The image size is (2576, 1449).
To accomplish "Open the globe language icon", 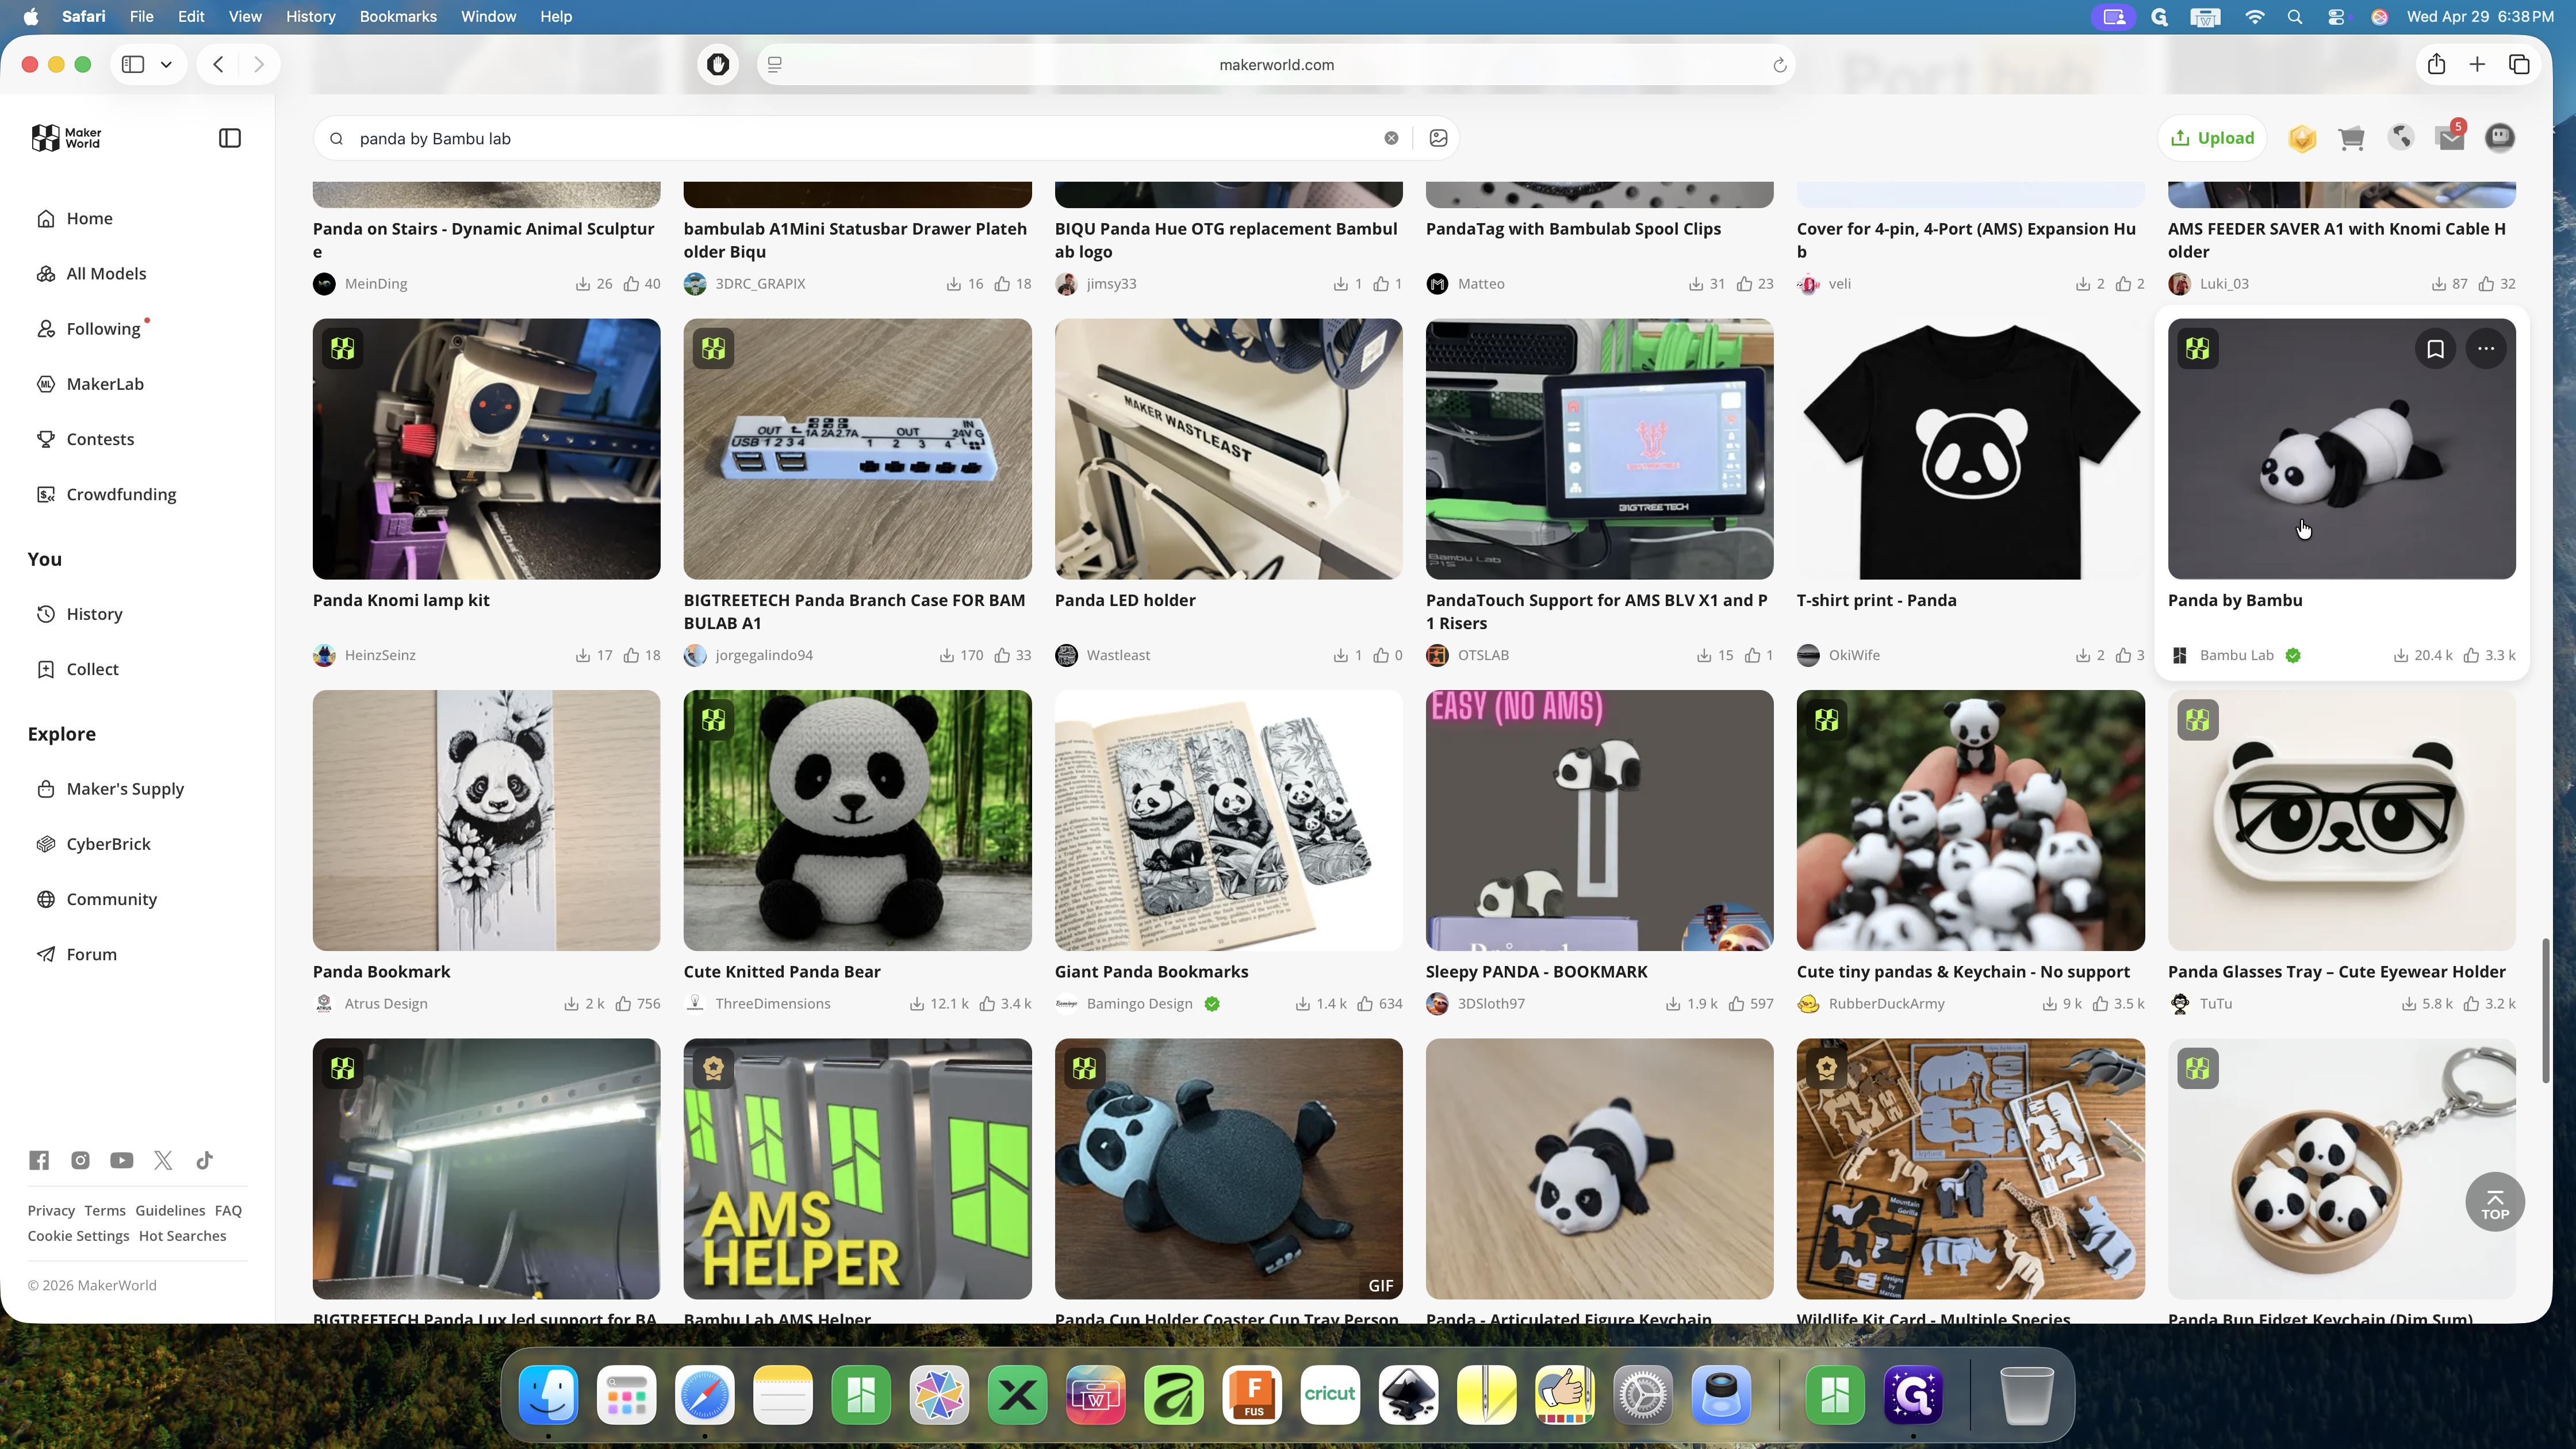I will click(x=2401, y=138).
